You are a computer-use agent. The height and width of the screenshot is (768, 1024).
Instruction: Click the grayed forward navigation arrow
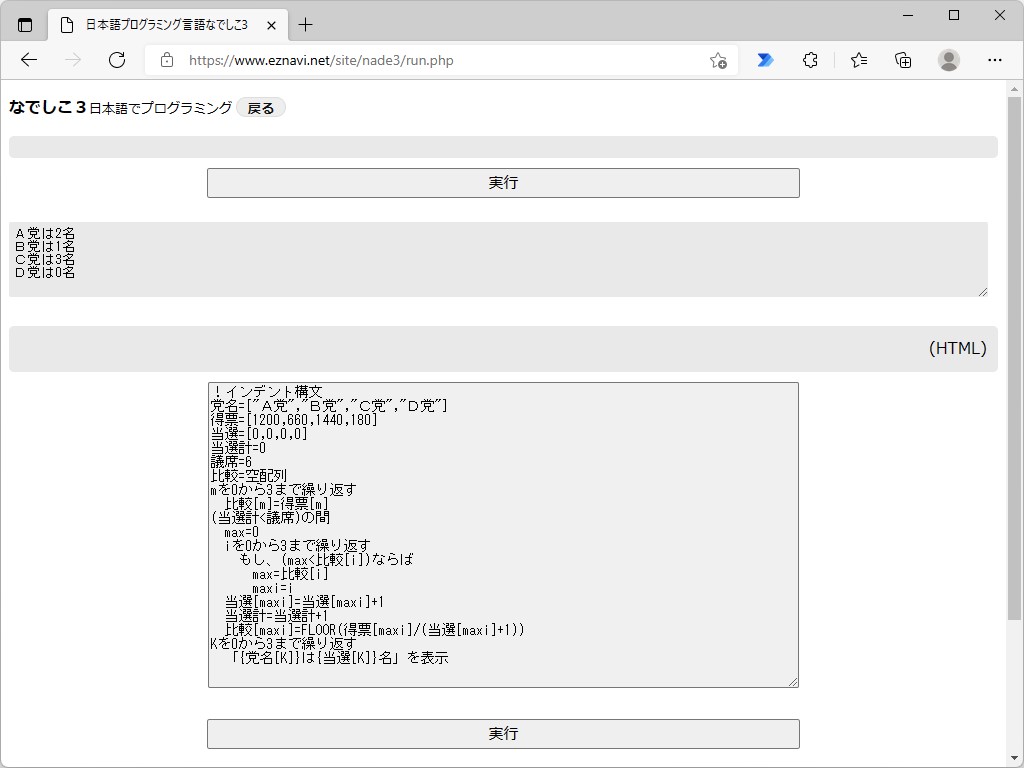pyautogui.click(x=72, y=60)
